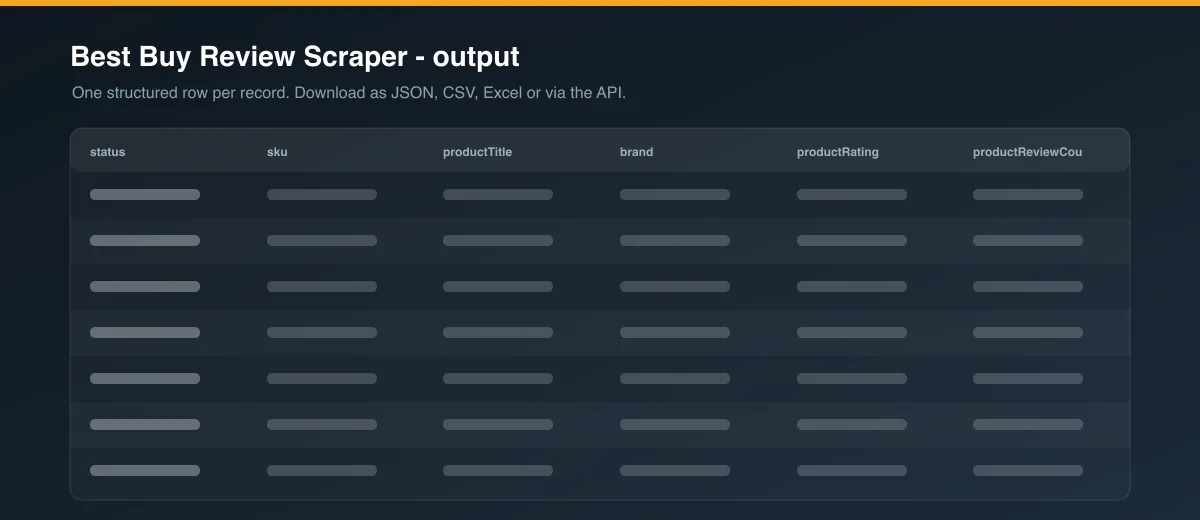The height and width of the screenshot is (520, 1200).
Task: Click the sku column header
Action: tap(277, 152)
